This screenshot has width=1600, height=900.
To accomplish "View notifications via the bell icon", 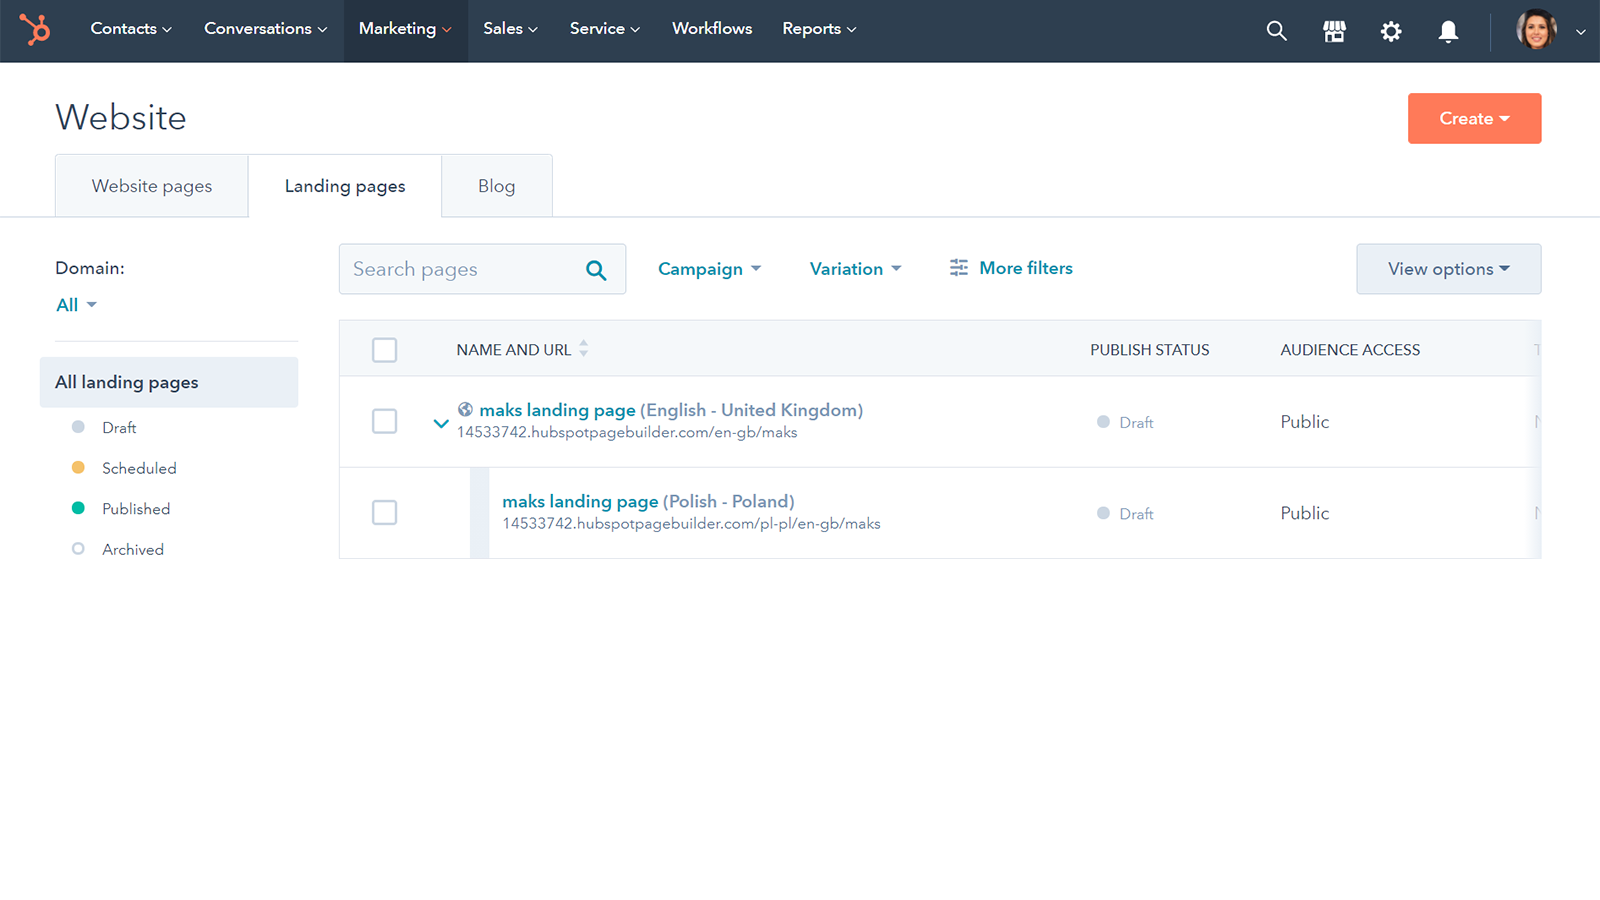I will 1448,31.
